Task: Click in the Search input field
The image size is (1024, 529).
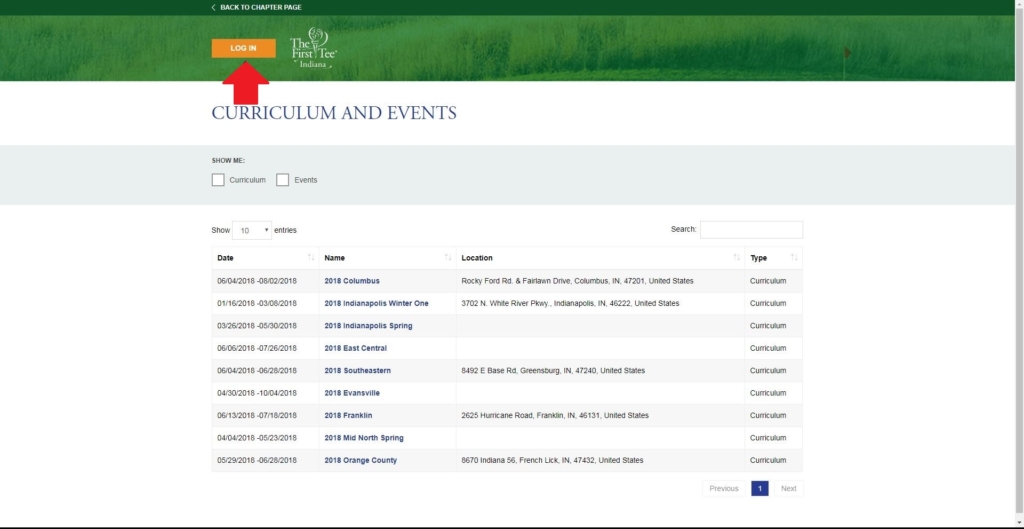Action: pos(751,230)
